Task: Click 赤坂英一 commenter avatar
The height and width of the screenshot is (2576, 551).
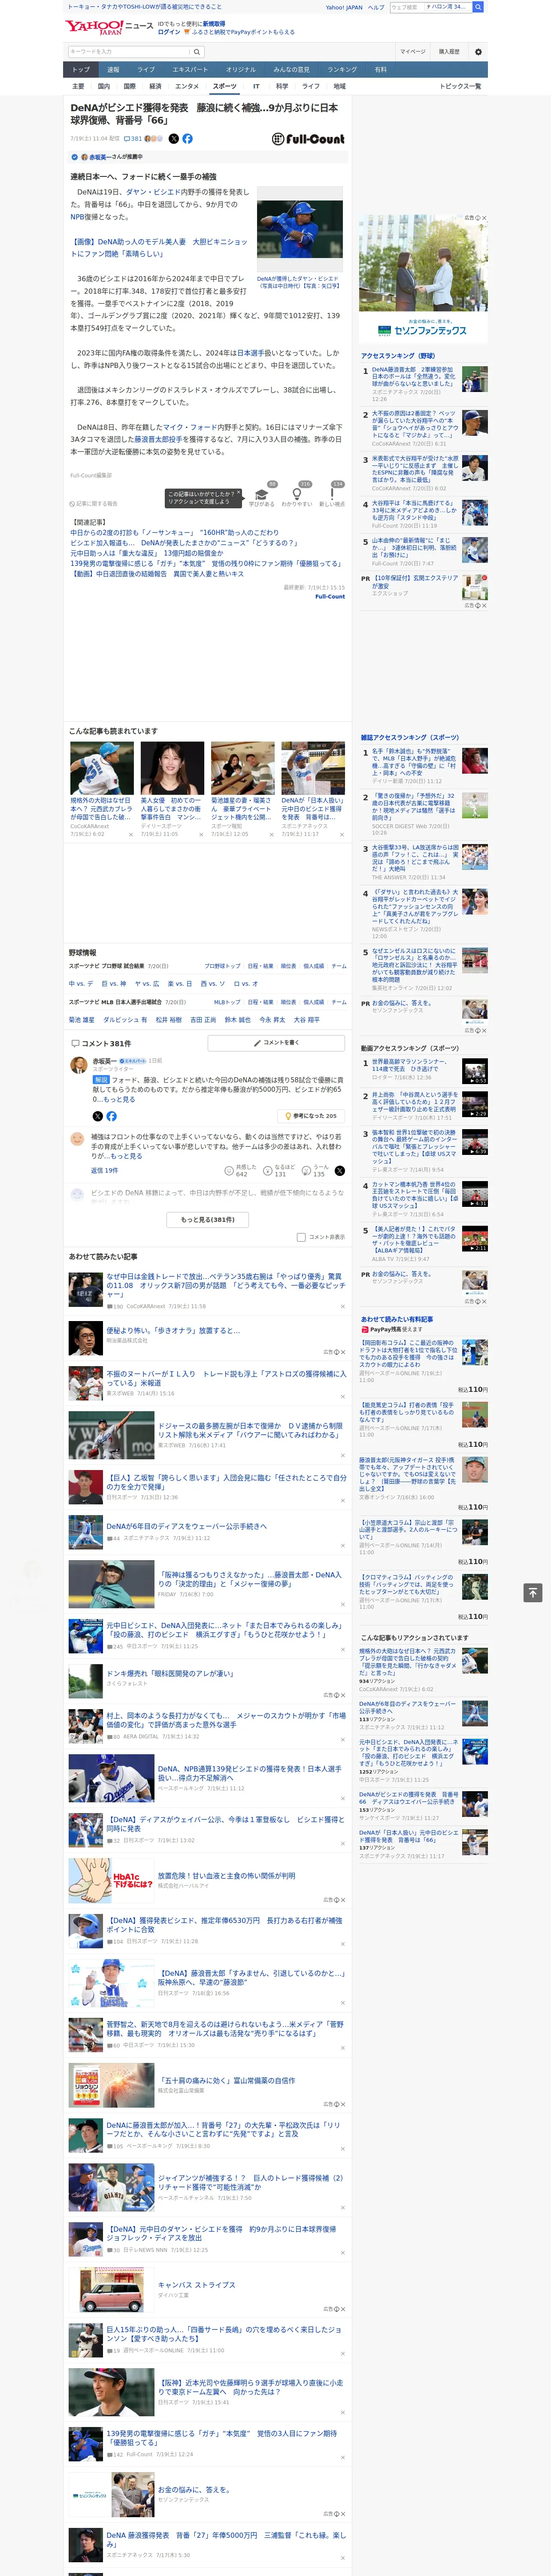Action: pyautogui.click(x=79, y=1065)
